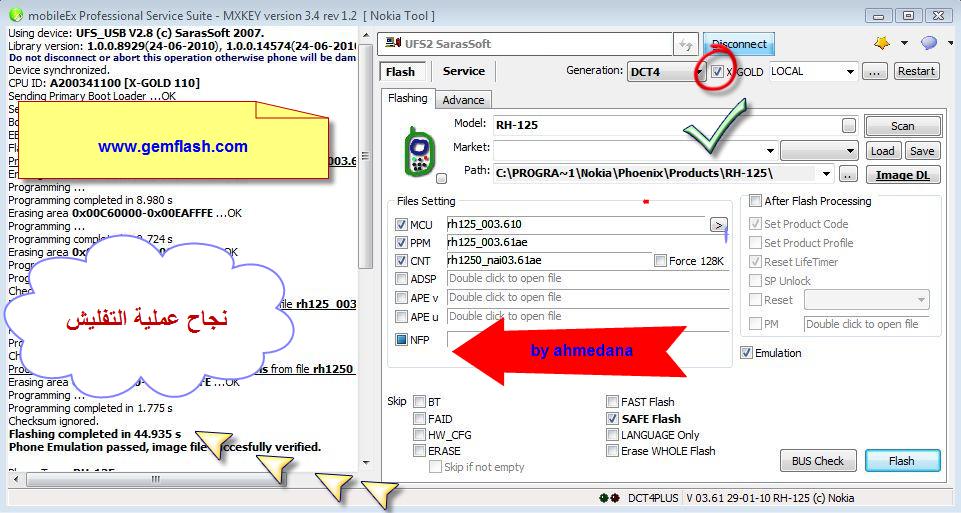Click the Load button

pos(883,151)
